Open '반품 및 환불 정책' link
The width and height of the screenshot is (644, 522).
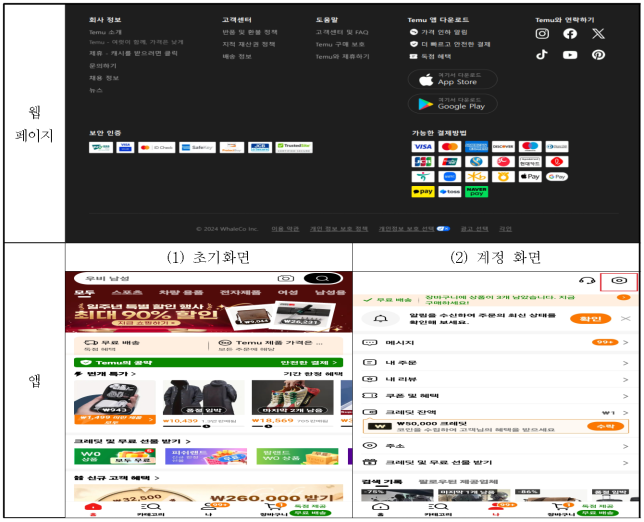pyautogui.click(x=250, y=32)
